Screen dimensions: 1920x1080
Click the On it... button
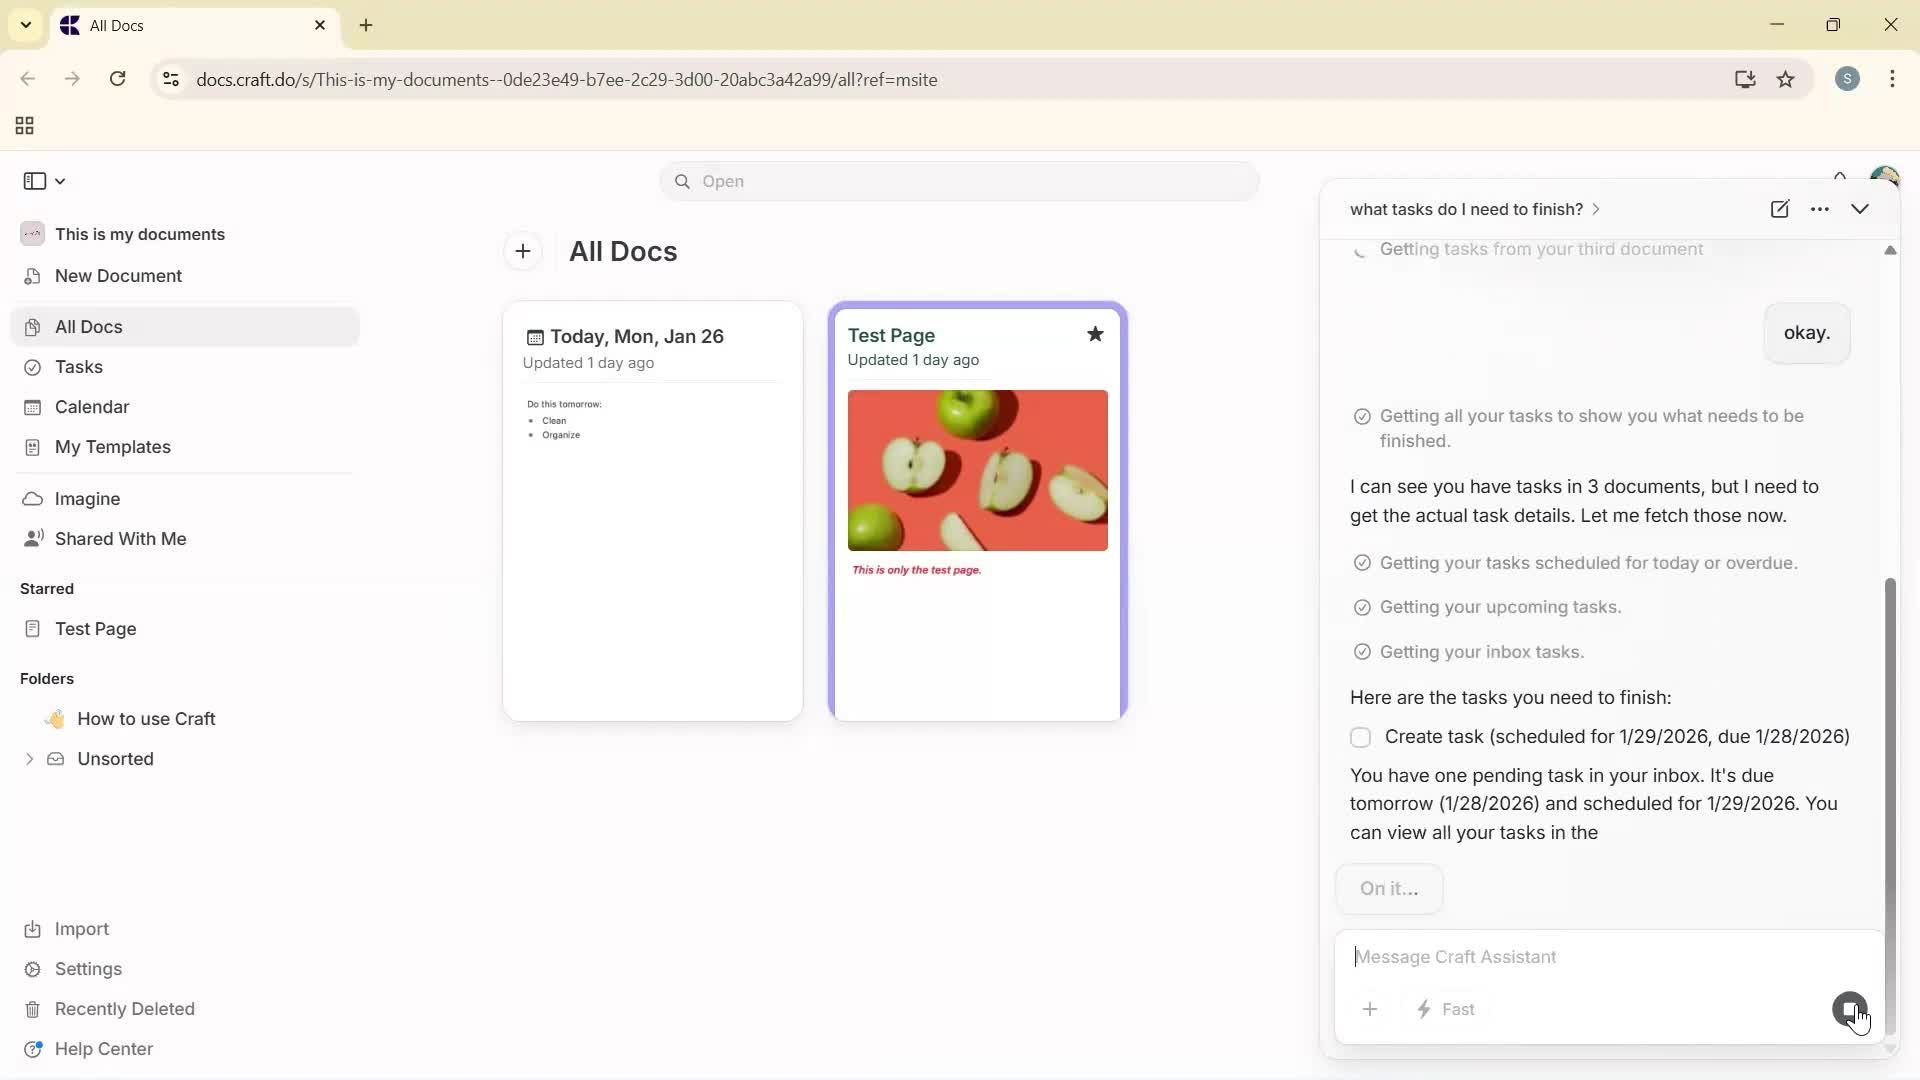click(1389, 888)
